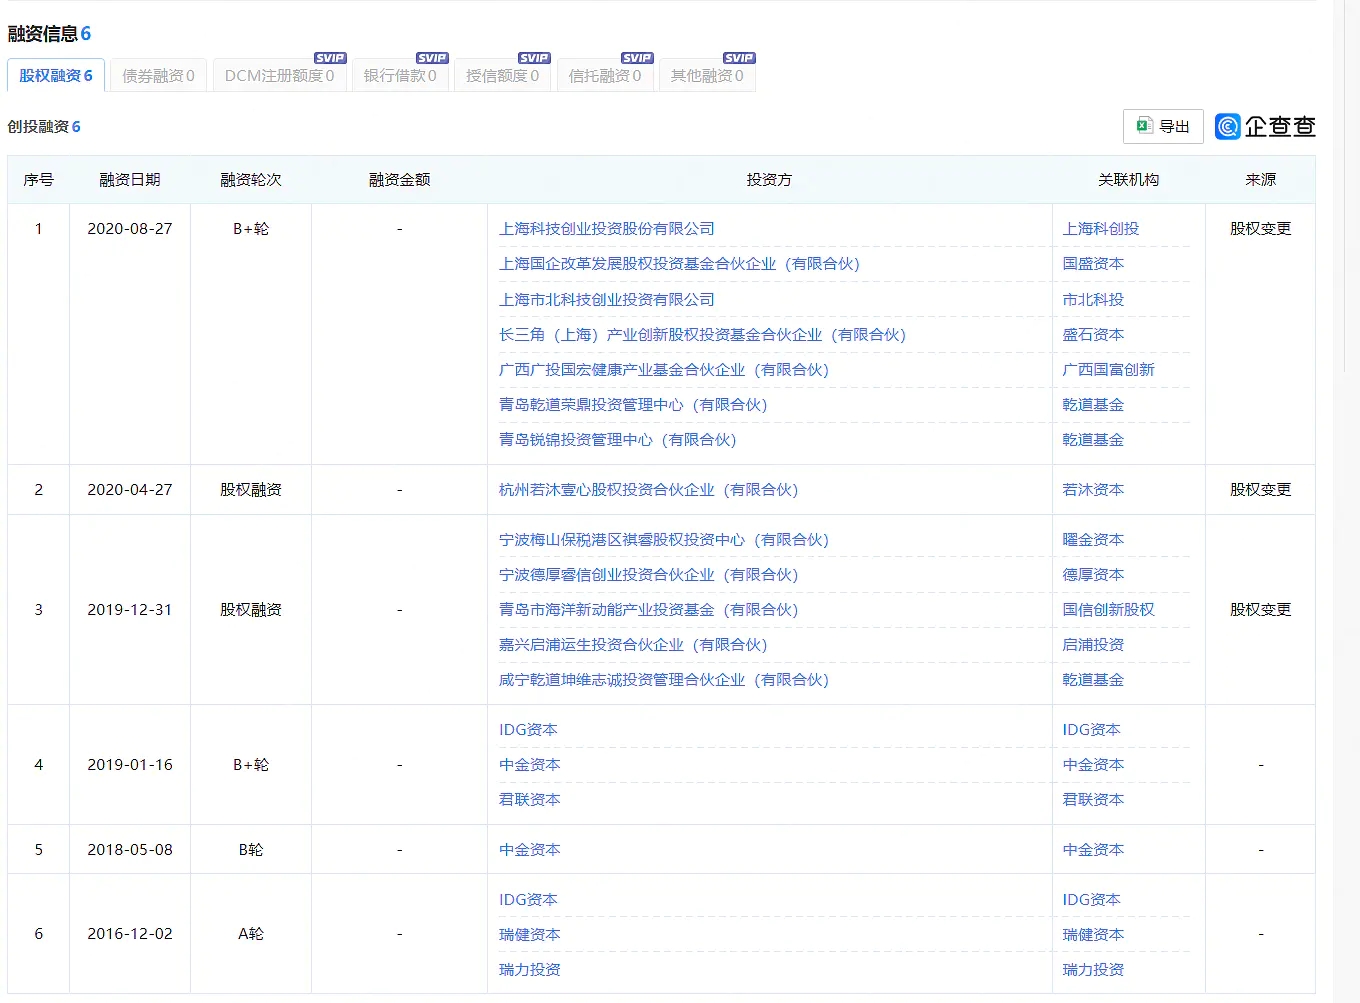Click the 国盛资本 related institution link

point(1093,264)
